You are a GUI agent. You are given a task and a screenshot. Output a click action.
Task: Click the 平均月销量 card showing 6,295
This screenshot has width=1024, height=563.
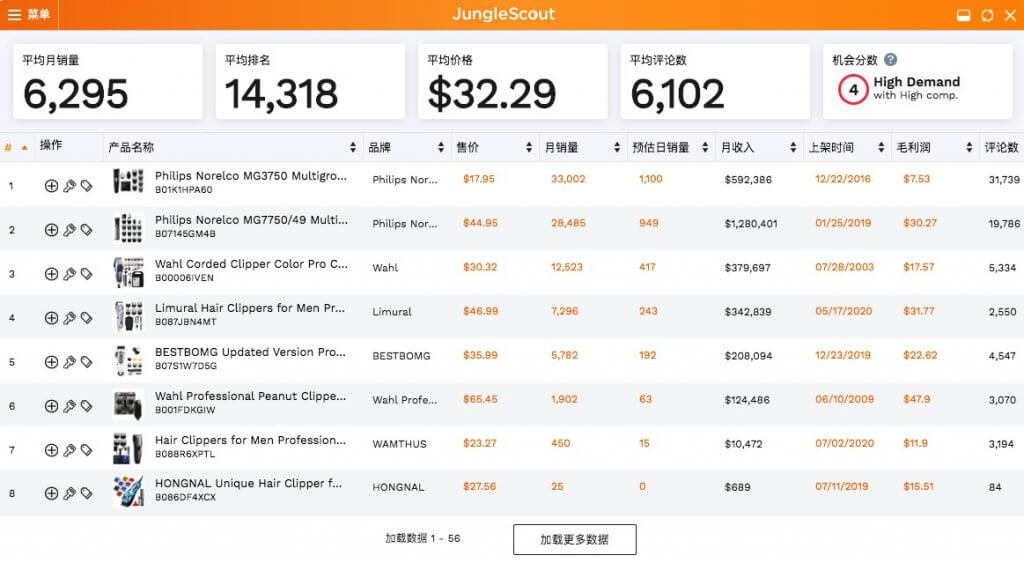click(108, 82)
